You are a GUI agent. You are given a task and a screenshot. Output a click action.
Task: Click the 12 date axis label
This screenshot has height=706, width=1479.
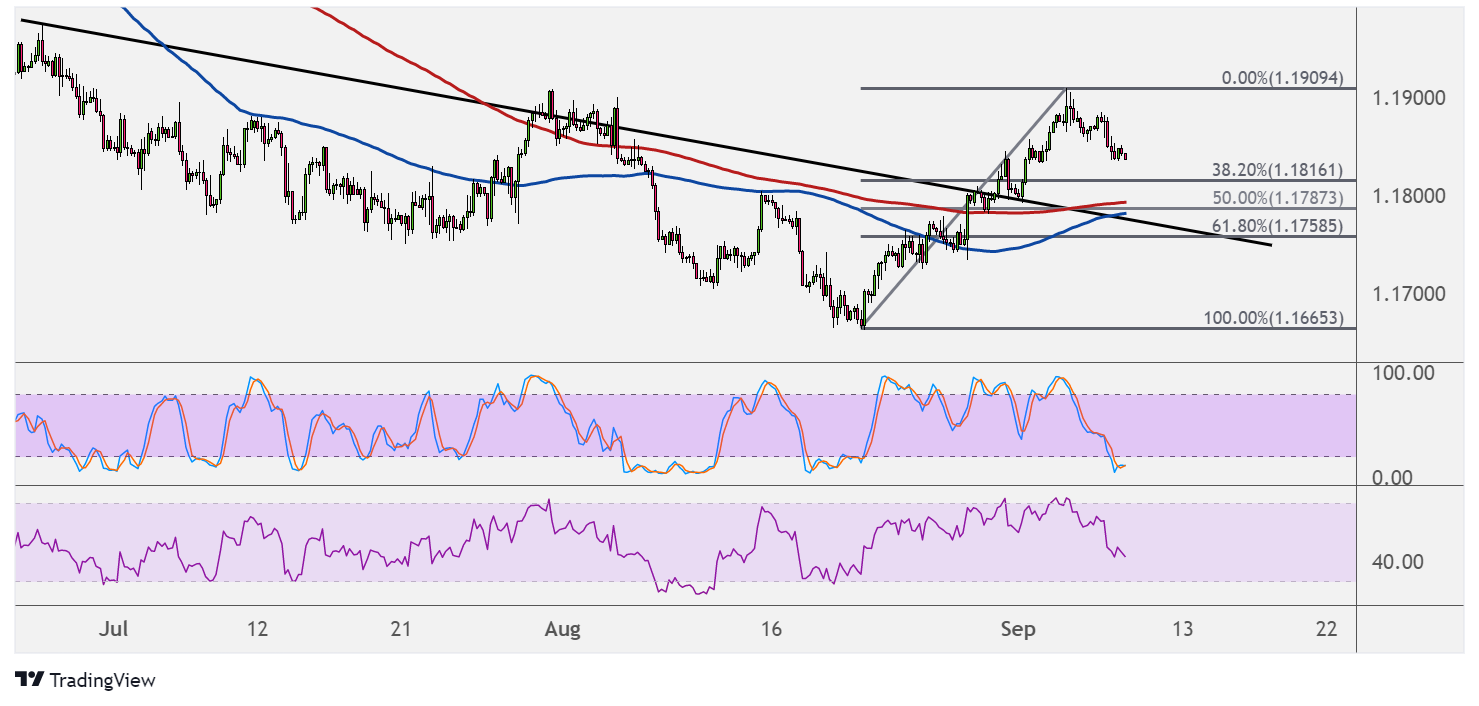click(x=257, y=629)
